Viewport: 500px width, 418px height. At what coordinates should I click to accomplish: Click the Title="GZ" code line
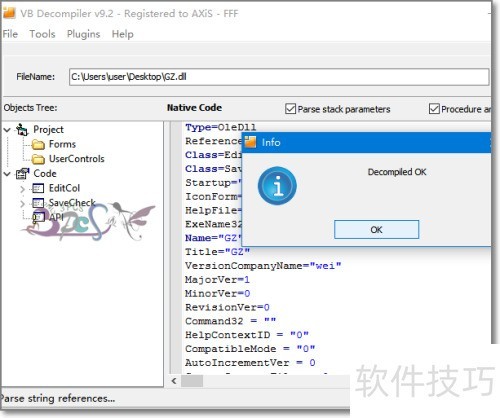pos(217,252)
